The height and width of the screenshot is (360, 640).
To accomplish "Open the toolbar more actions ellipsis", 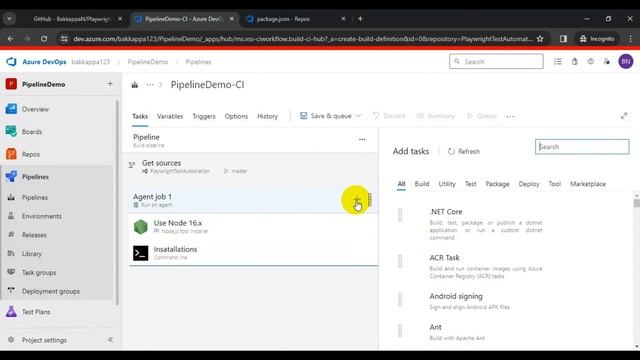I will tap(510, 116).
